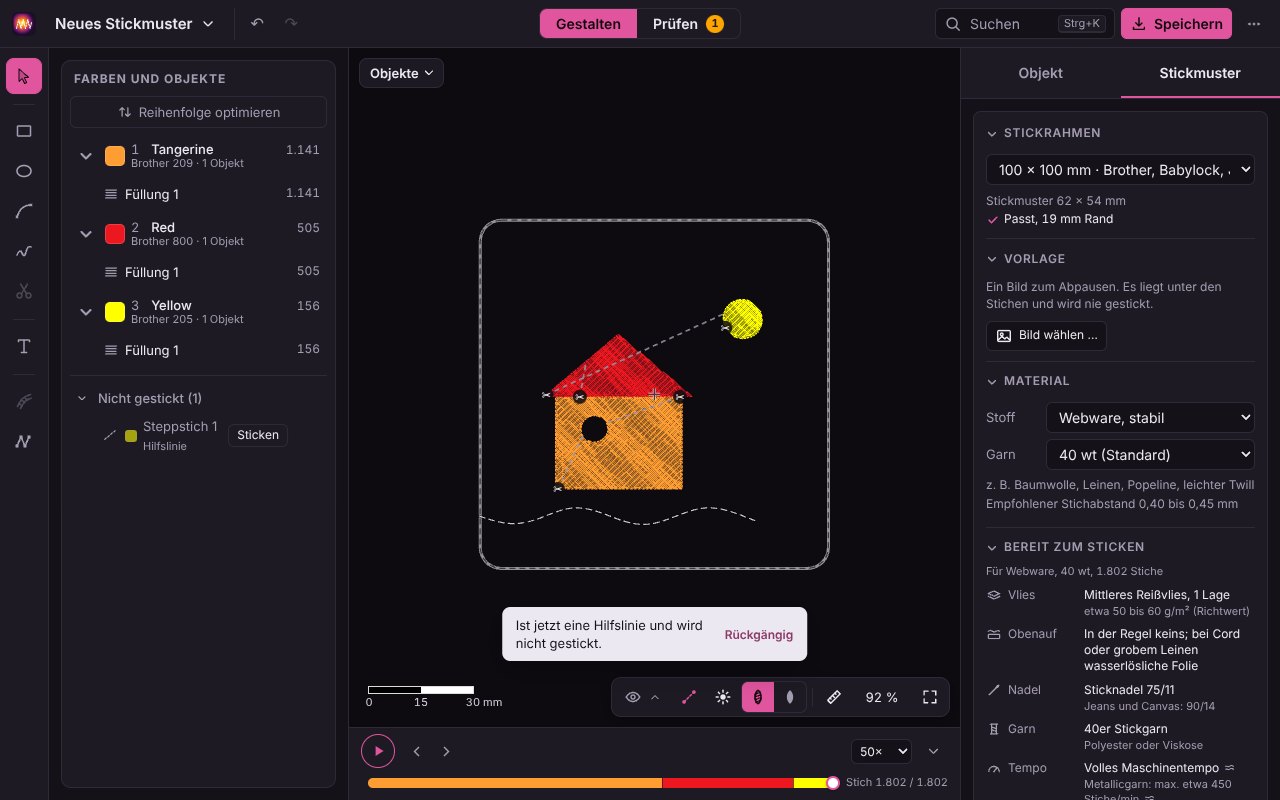The image size is (1280, 800).
Task: Open the 50× playback speed dropdown
Action: (881, 751)
